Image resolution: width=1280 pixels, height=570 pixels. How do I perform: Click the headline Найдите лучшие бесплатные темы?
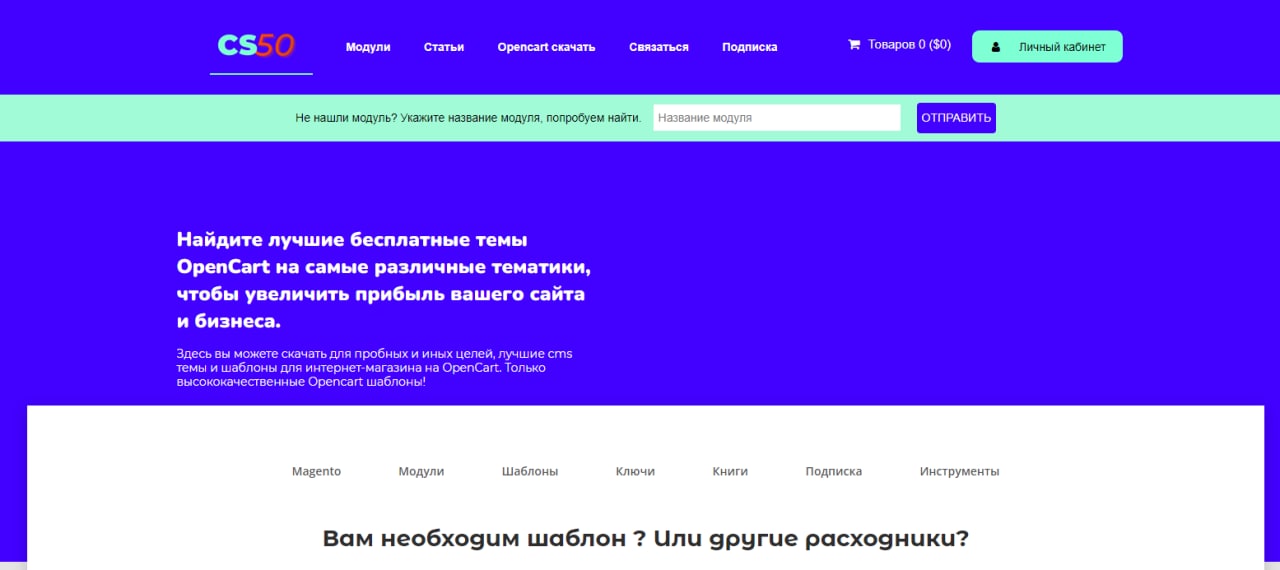click(384, 281)
